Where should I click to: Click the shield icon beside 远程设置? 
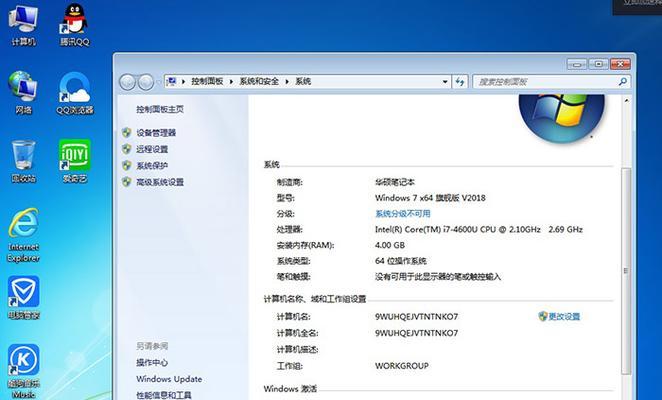126,149
